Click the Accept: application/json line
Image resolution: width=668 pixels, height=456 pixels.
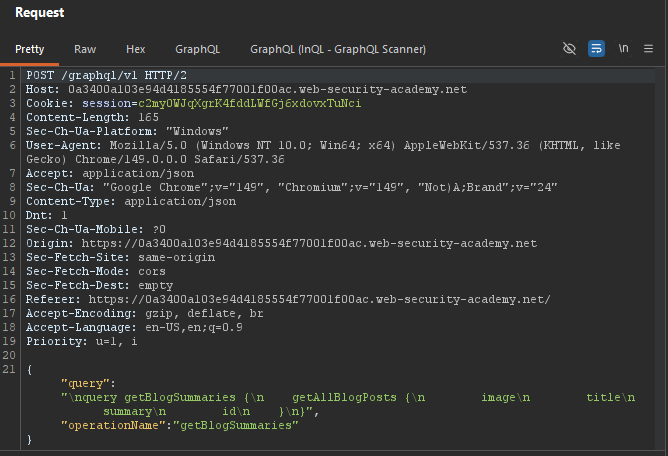click(x=110, y=173)
